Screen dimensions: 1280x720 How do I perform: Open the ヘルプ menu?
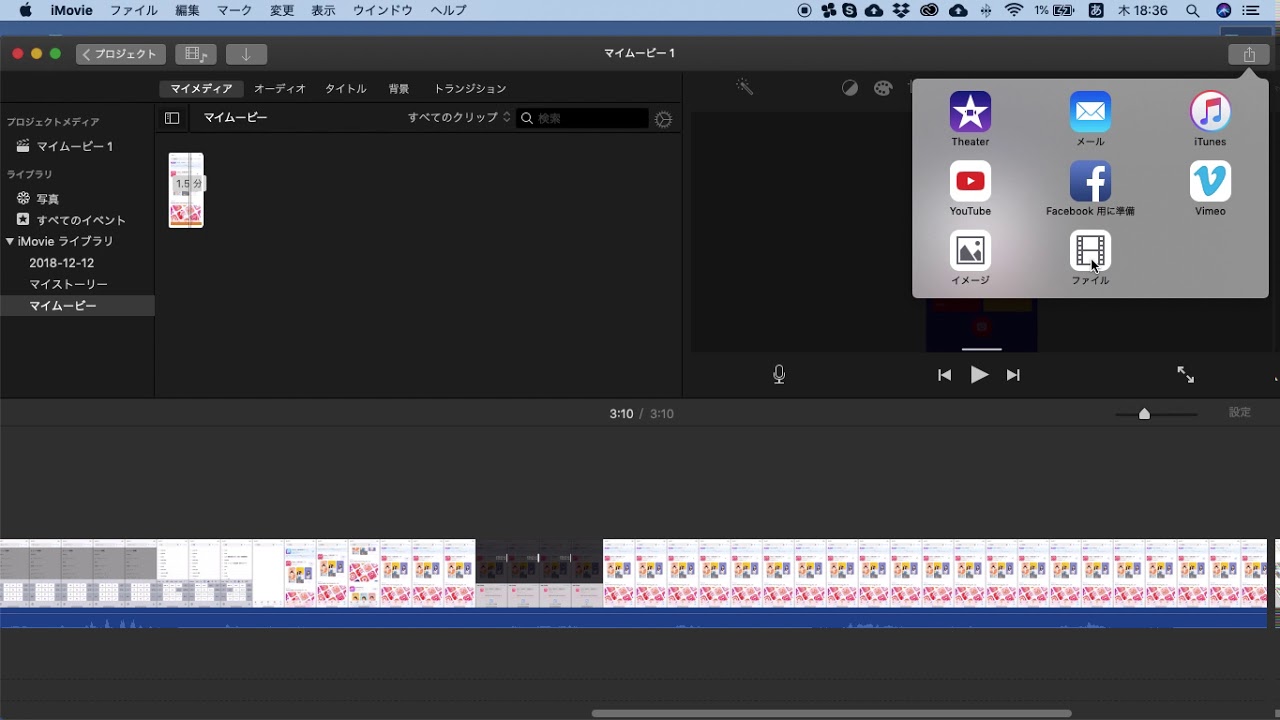[448, 10]
